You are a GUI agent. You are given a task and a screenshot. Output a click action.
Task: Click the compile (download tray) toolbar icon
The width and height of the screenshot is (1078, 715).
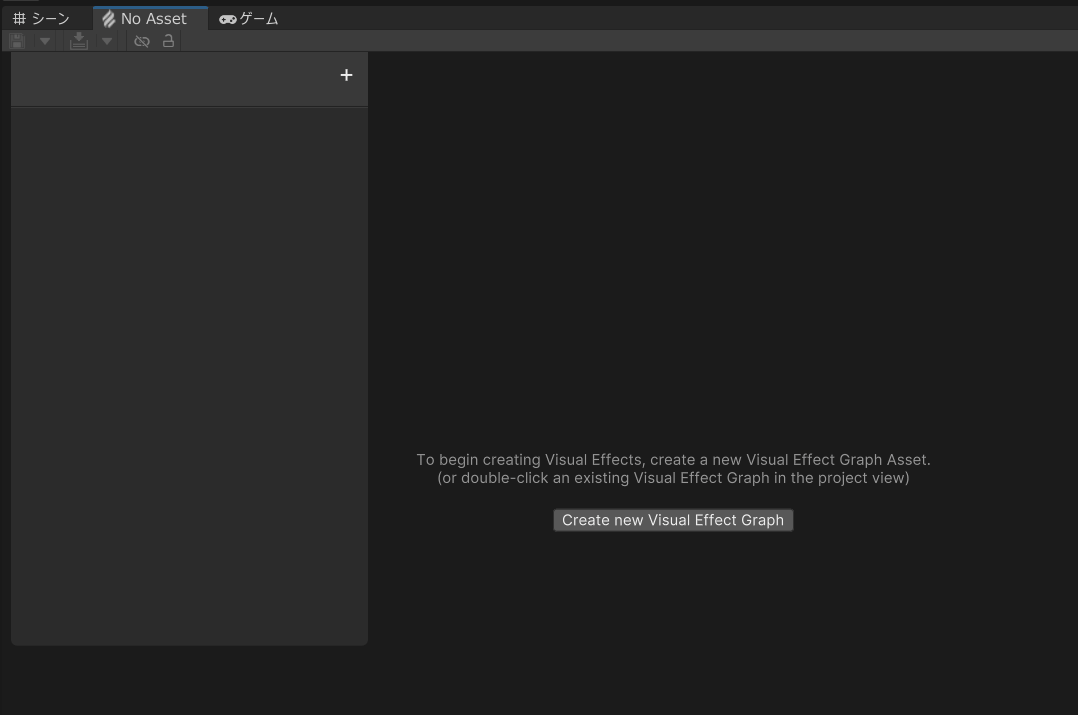pos(79,41)
